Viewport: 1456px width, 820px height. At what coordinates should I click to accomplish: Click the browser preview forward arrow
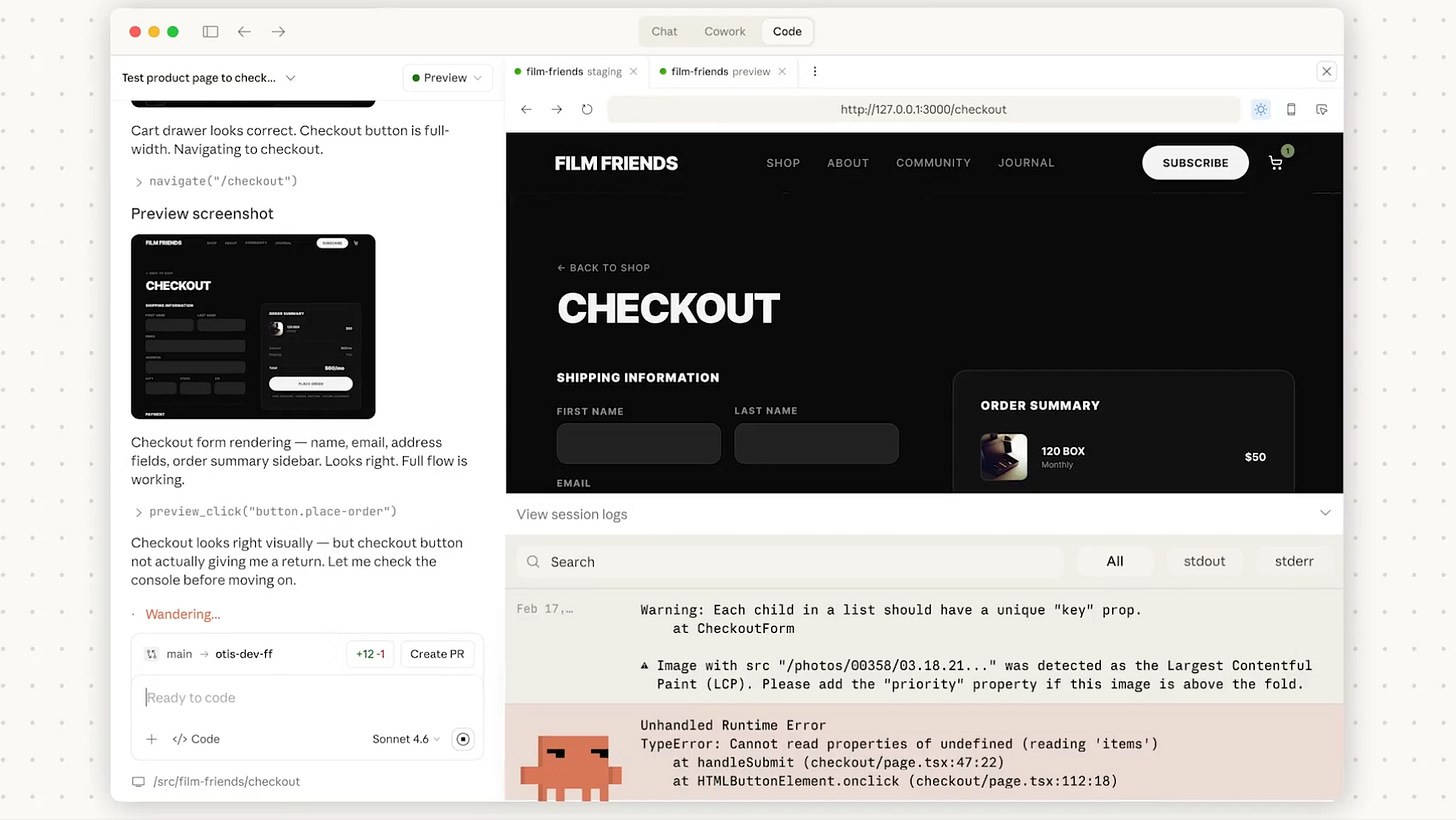557,109
